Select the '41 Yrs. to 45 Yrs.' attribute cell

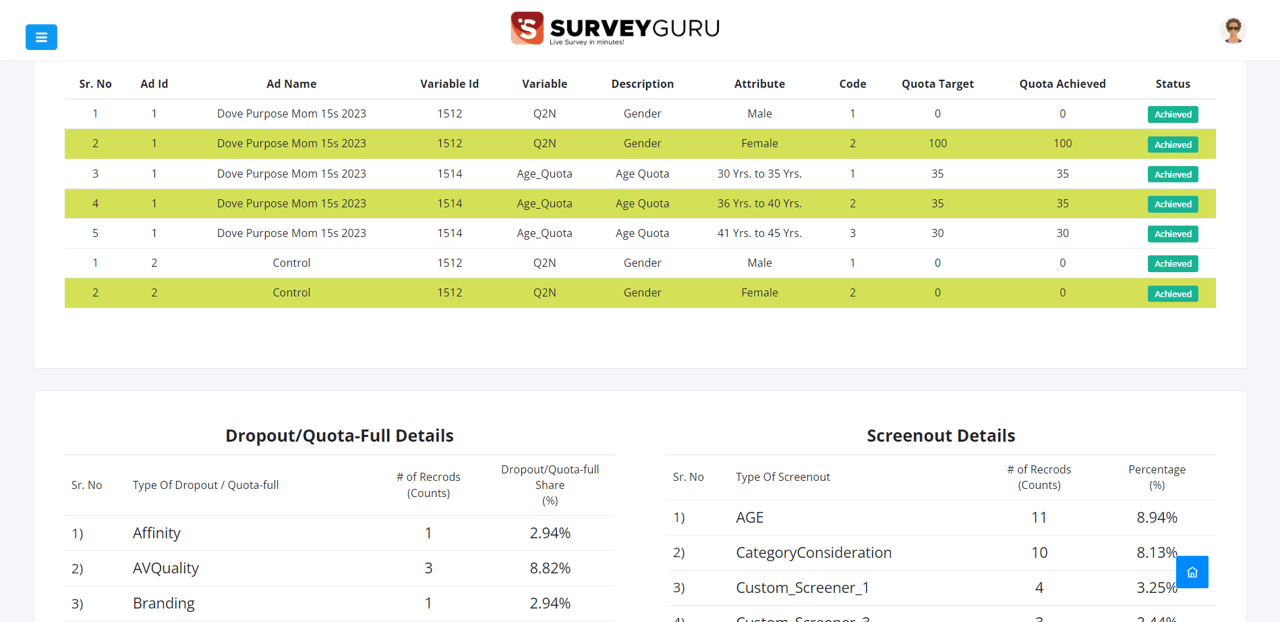click(x=759, y=234)
